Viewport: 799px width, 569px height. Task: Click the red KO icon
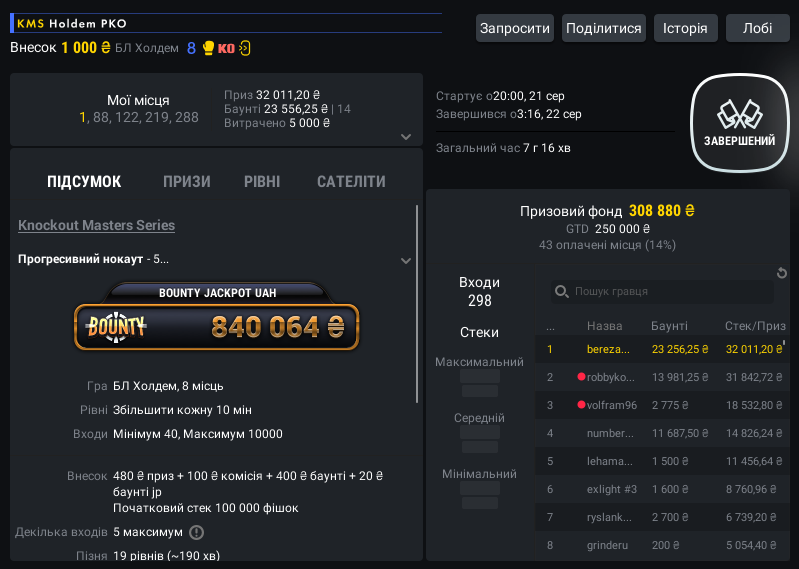[226, 48]
